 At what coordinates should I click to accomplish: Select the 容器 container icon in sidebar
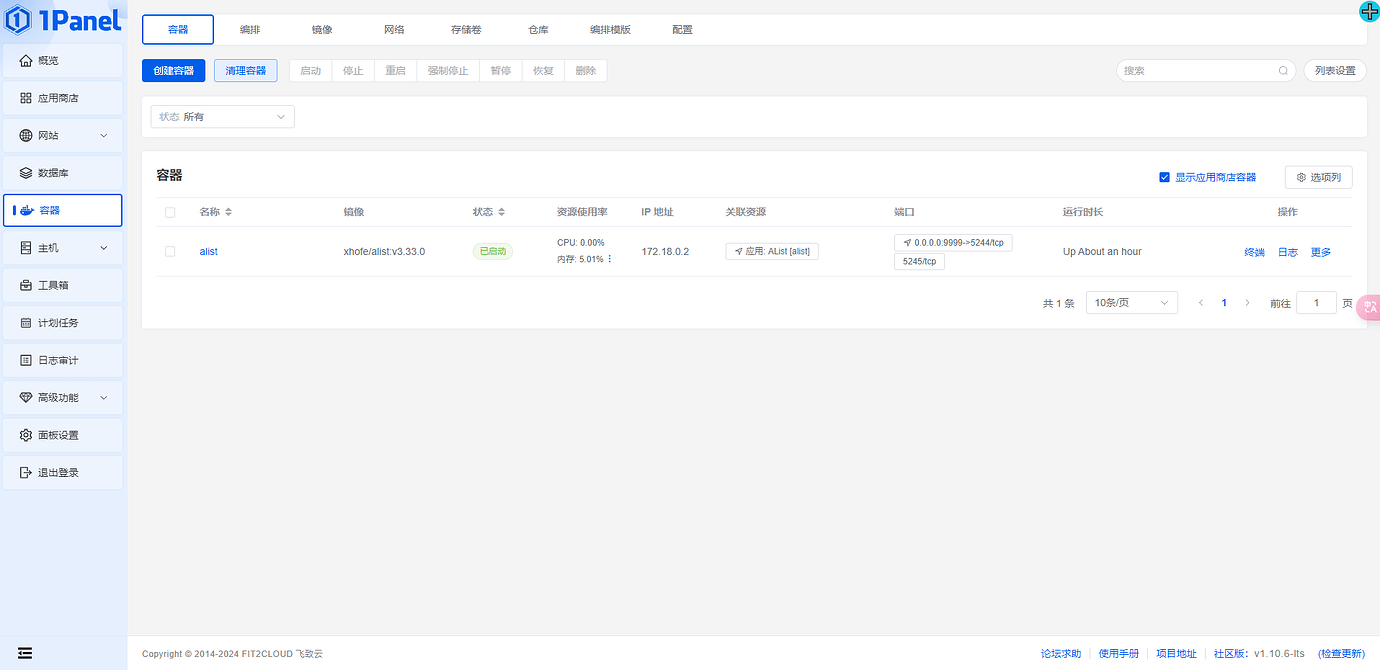[x=28, y=210]
